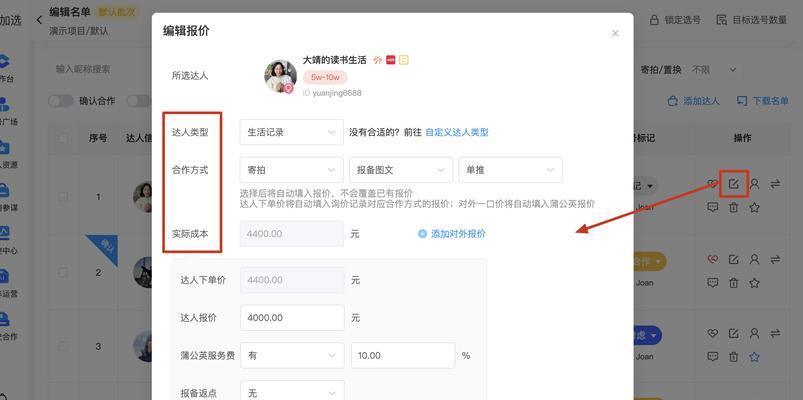Open the blue status dropdown in row 3
Image resolution: width=803 pixels, height=400 pixels.
[x=647, y=336]
